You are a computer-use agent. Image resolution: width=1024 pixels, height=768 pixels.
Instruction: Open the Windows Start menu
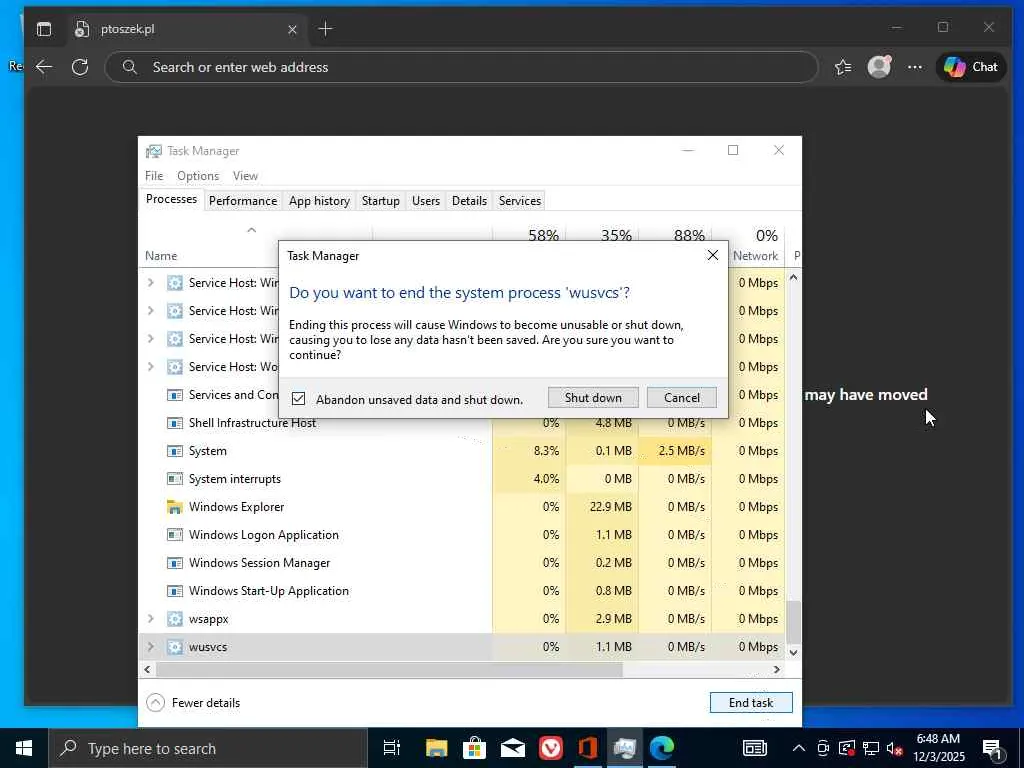pyautogui.click(x=24, y=748)
